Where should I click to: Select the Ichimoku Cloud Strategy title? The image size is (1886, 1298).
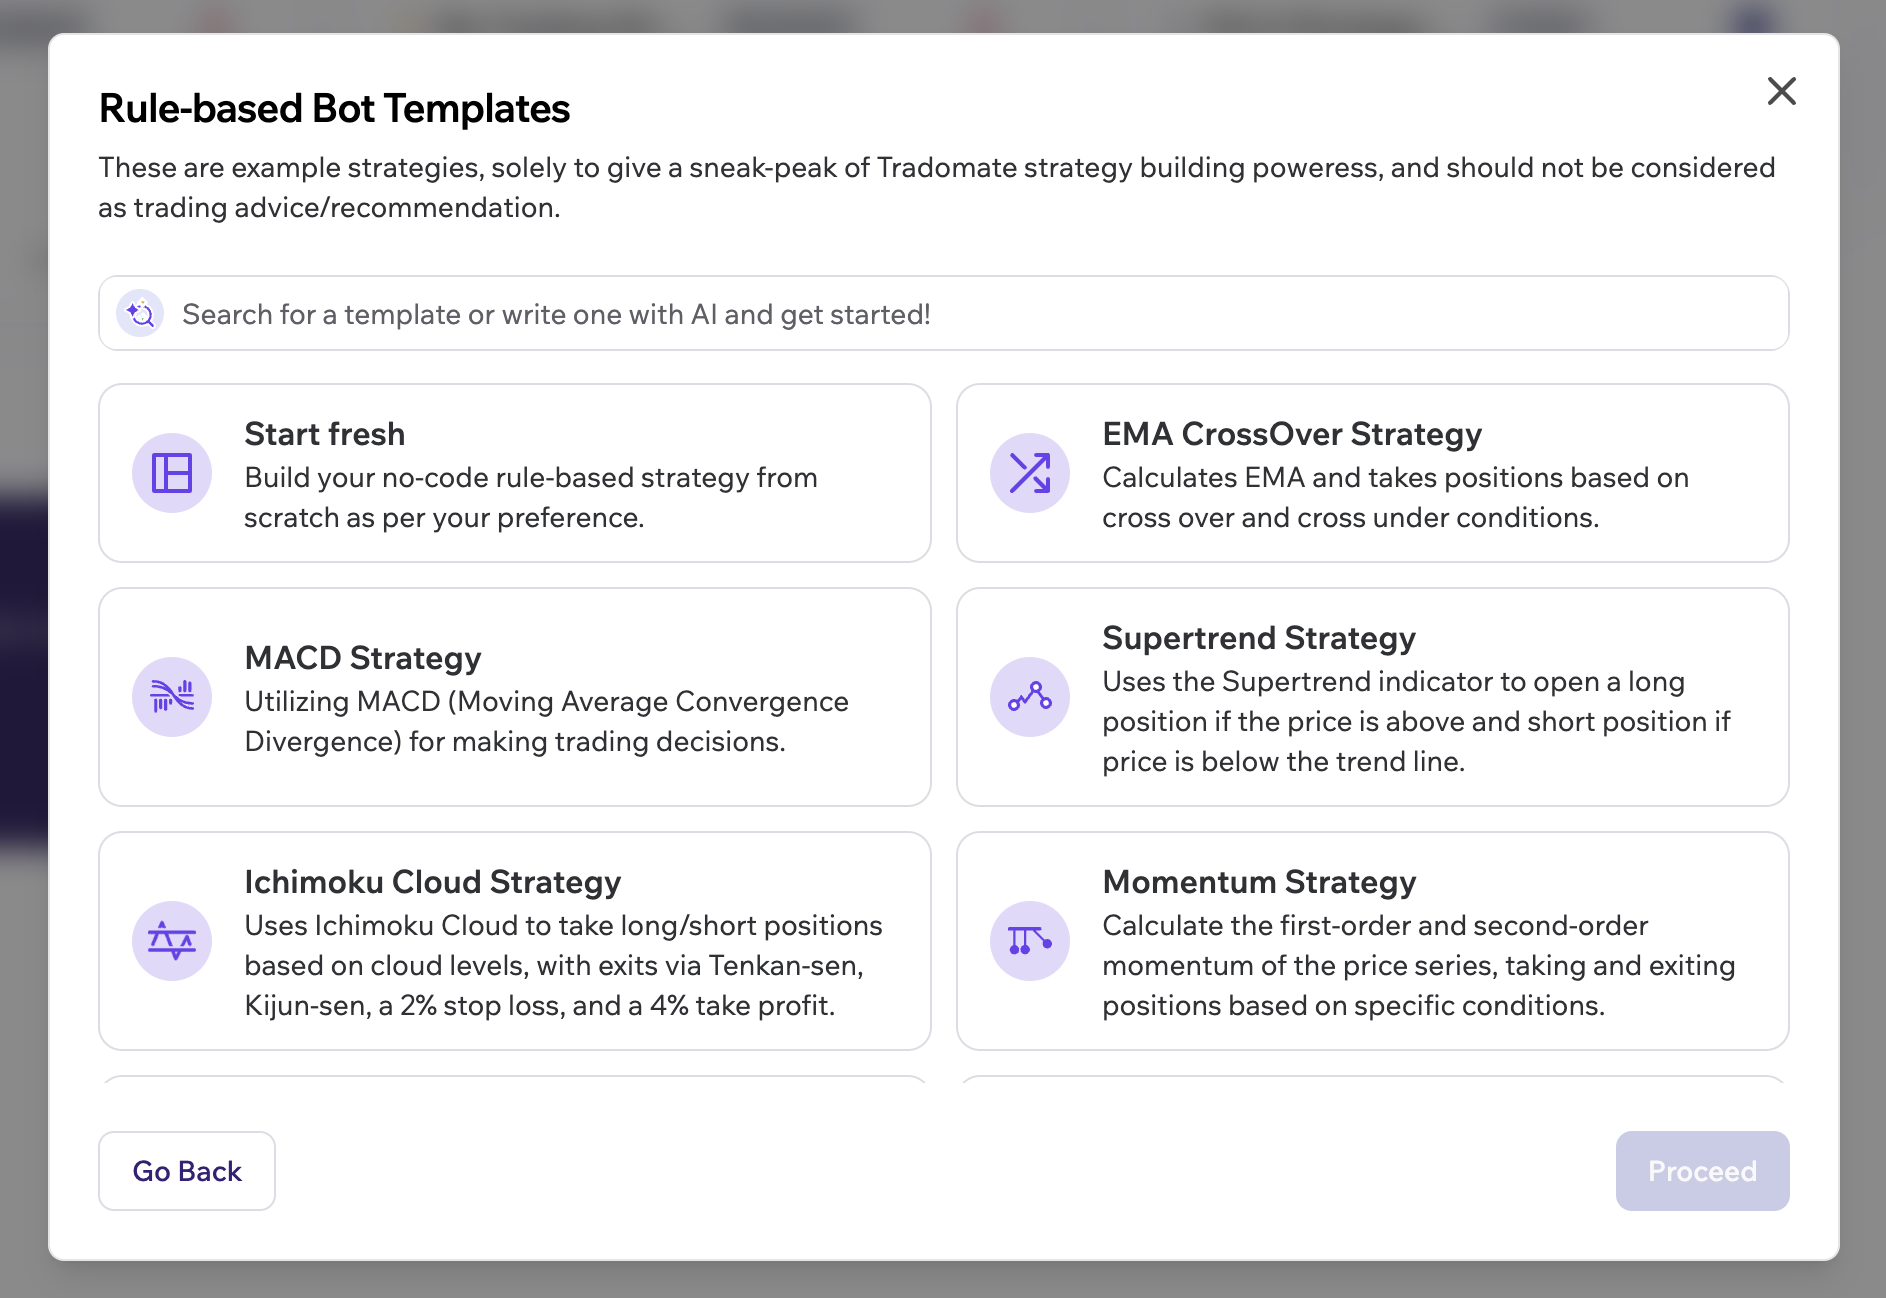432,882
